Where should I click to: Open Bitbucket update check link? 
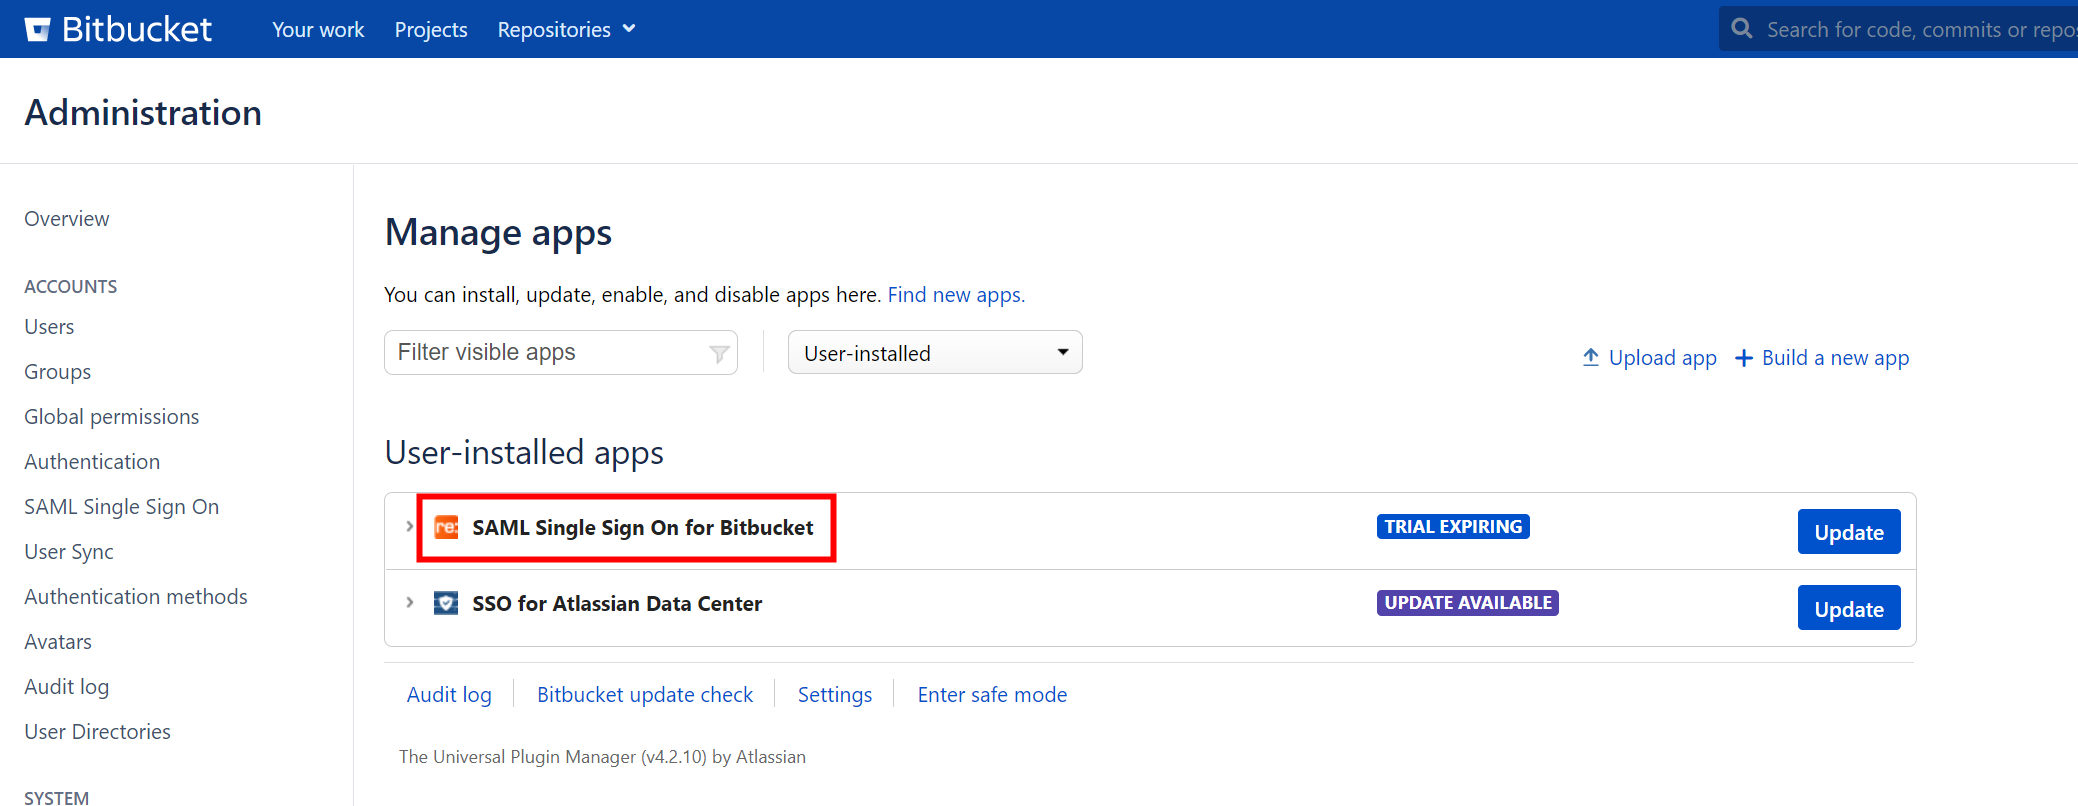coord(645,695)
